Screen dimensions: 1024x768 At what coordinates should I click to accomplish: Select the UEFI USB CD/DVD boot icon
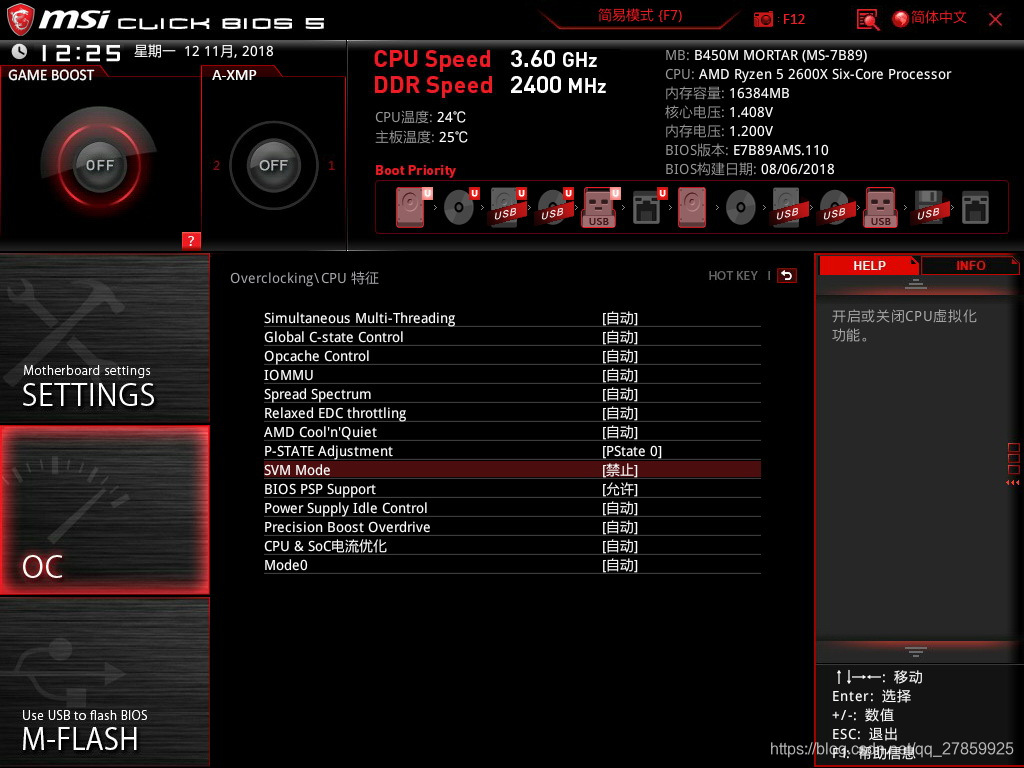coord(554,208)
